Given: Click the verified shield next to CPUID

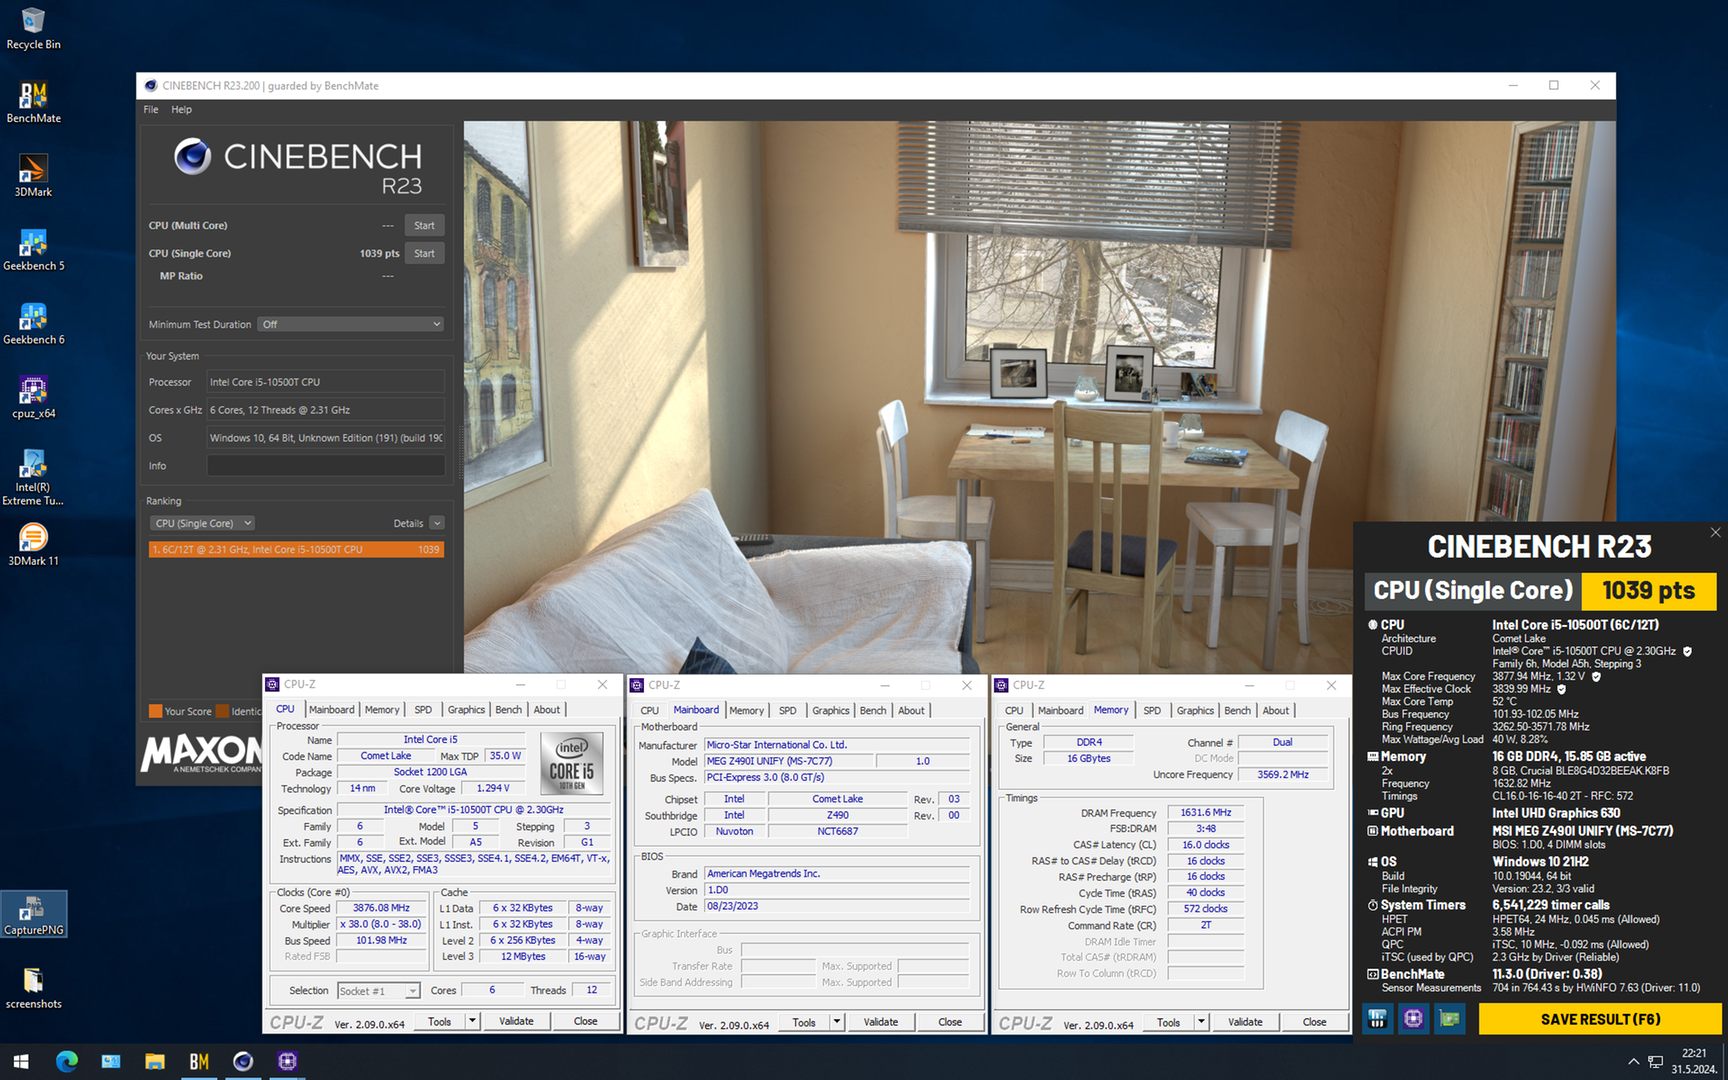Looking at the screenshot, I should click(1687, 651).
